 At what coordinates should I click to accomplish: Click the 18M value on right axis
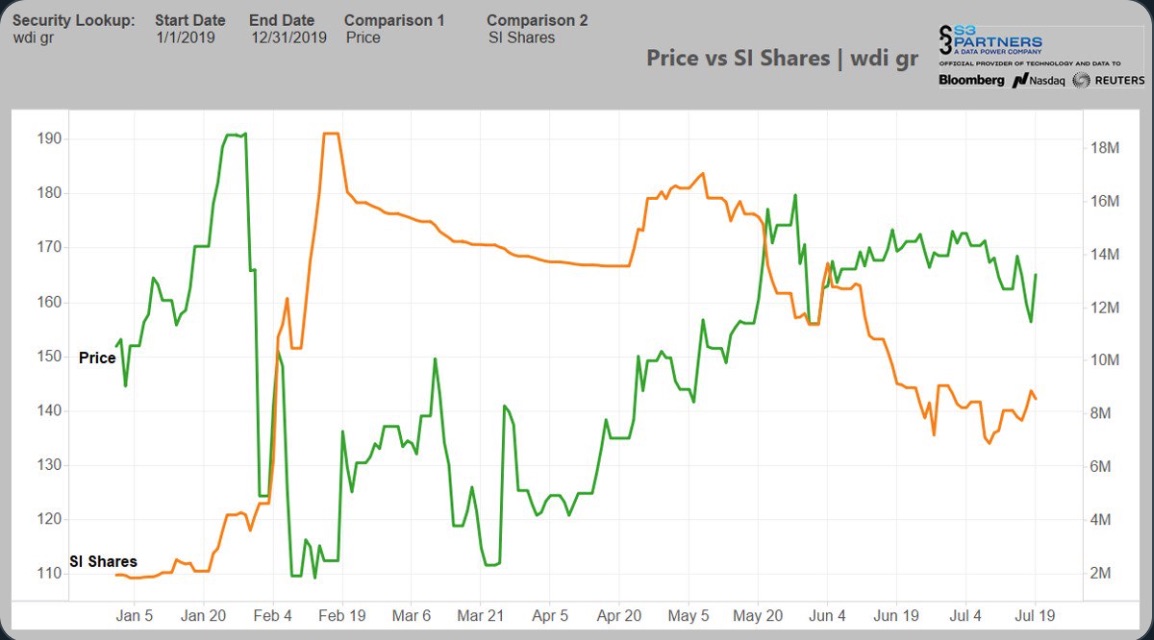(x=1104, y=148)
